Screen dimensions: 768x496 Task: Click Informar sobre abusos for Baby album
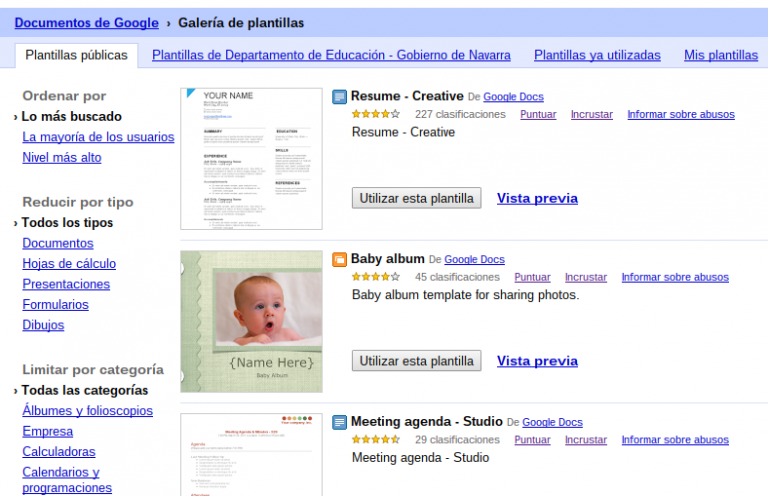tap(675, 277)
